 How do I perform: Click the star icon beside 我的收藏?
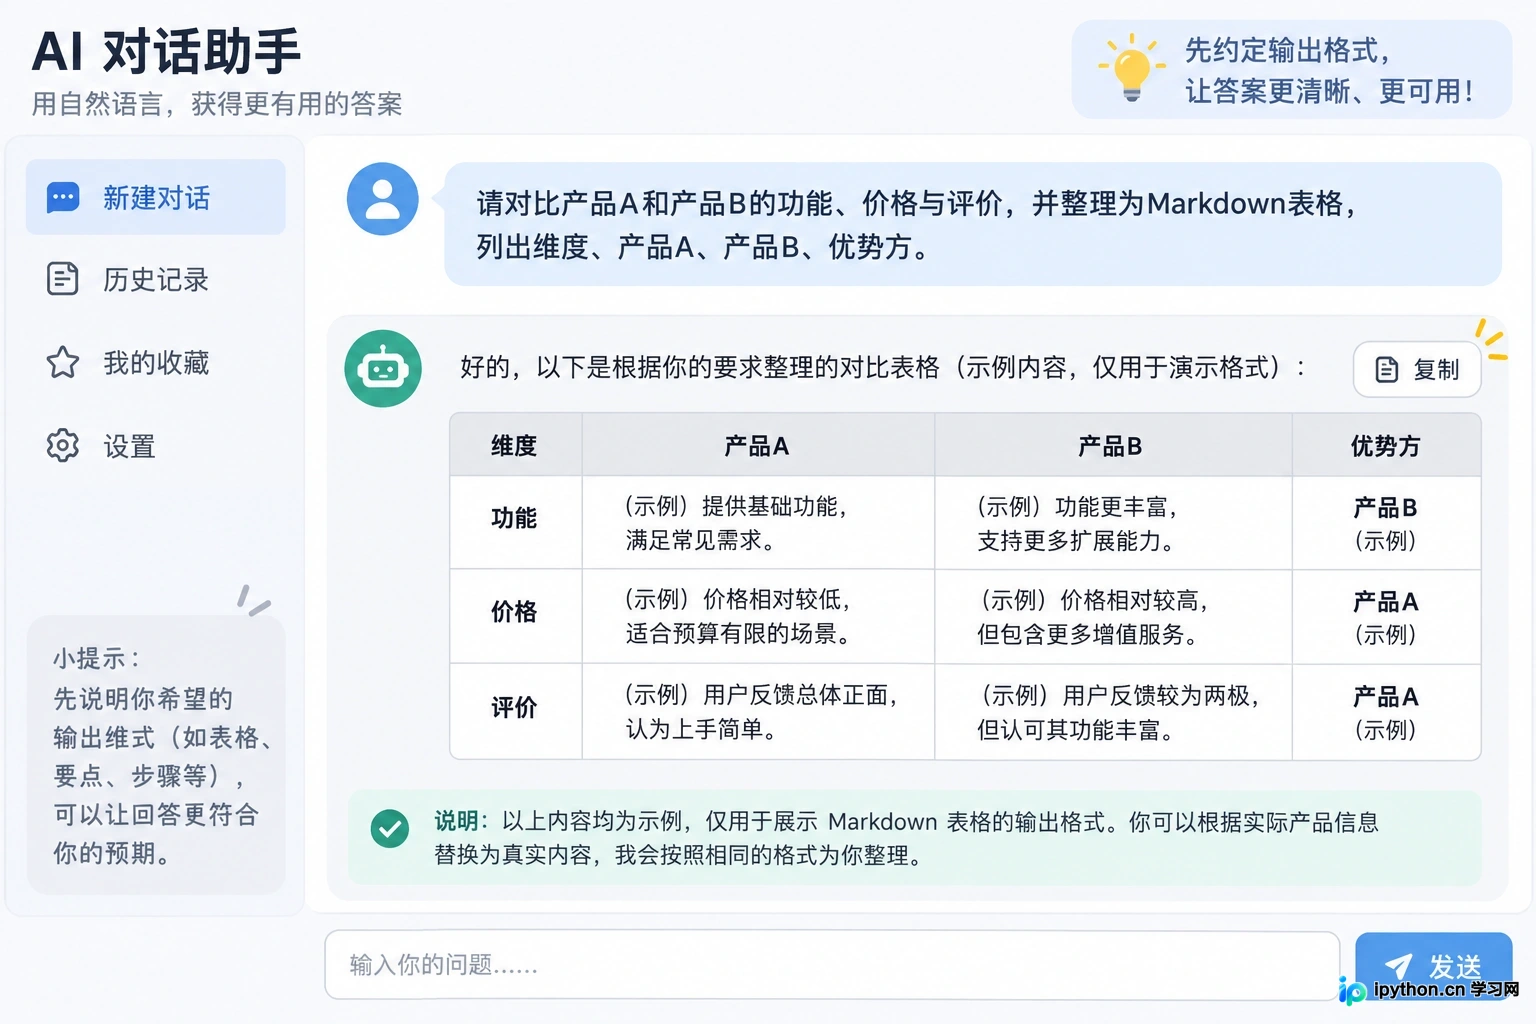click(63, 362)
